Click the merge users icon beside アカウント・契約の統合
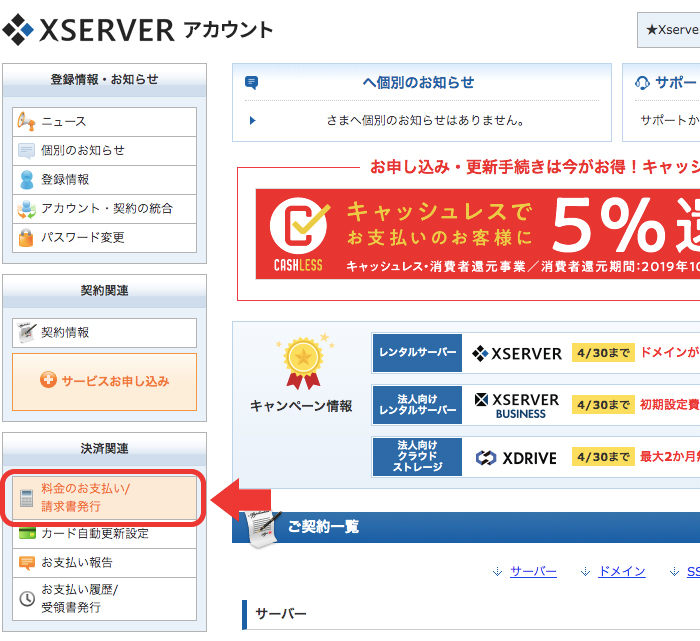Viewport: 700px width, 641px height. pos(26,209)
